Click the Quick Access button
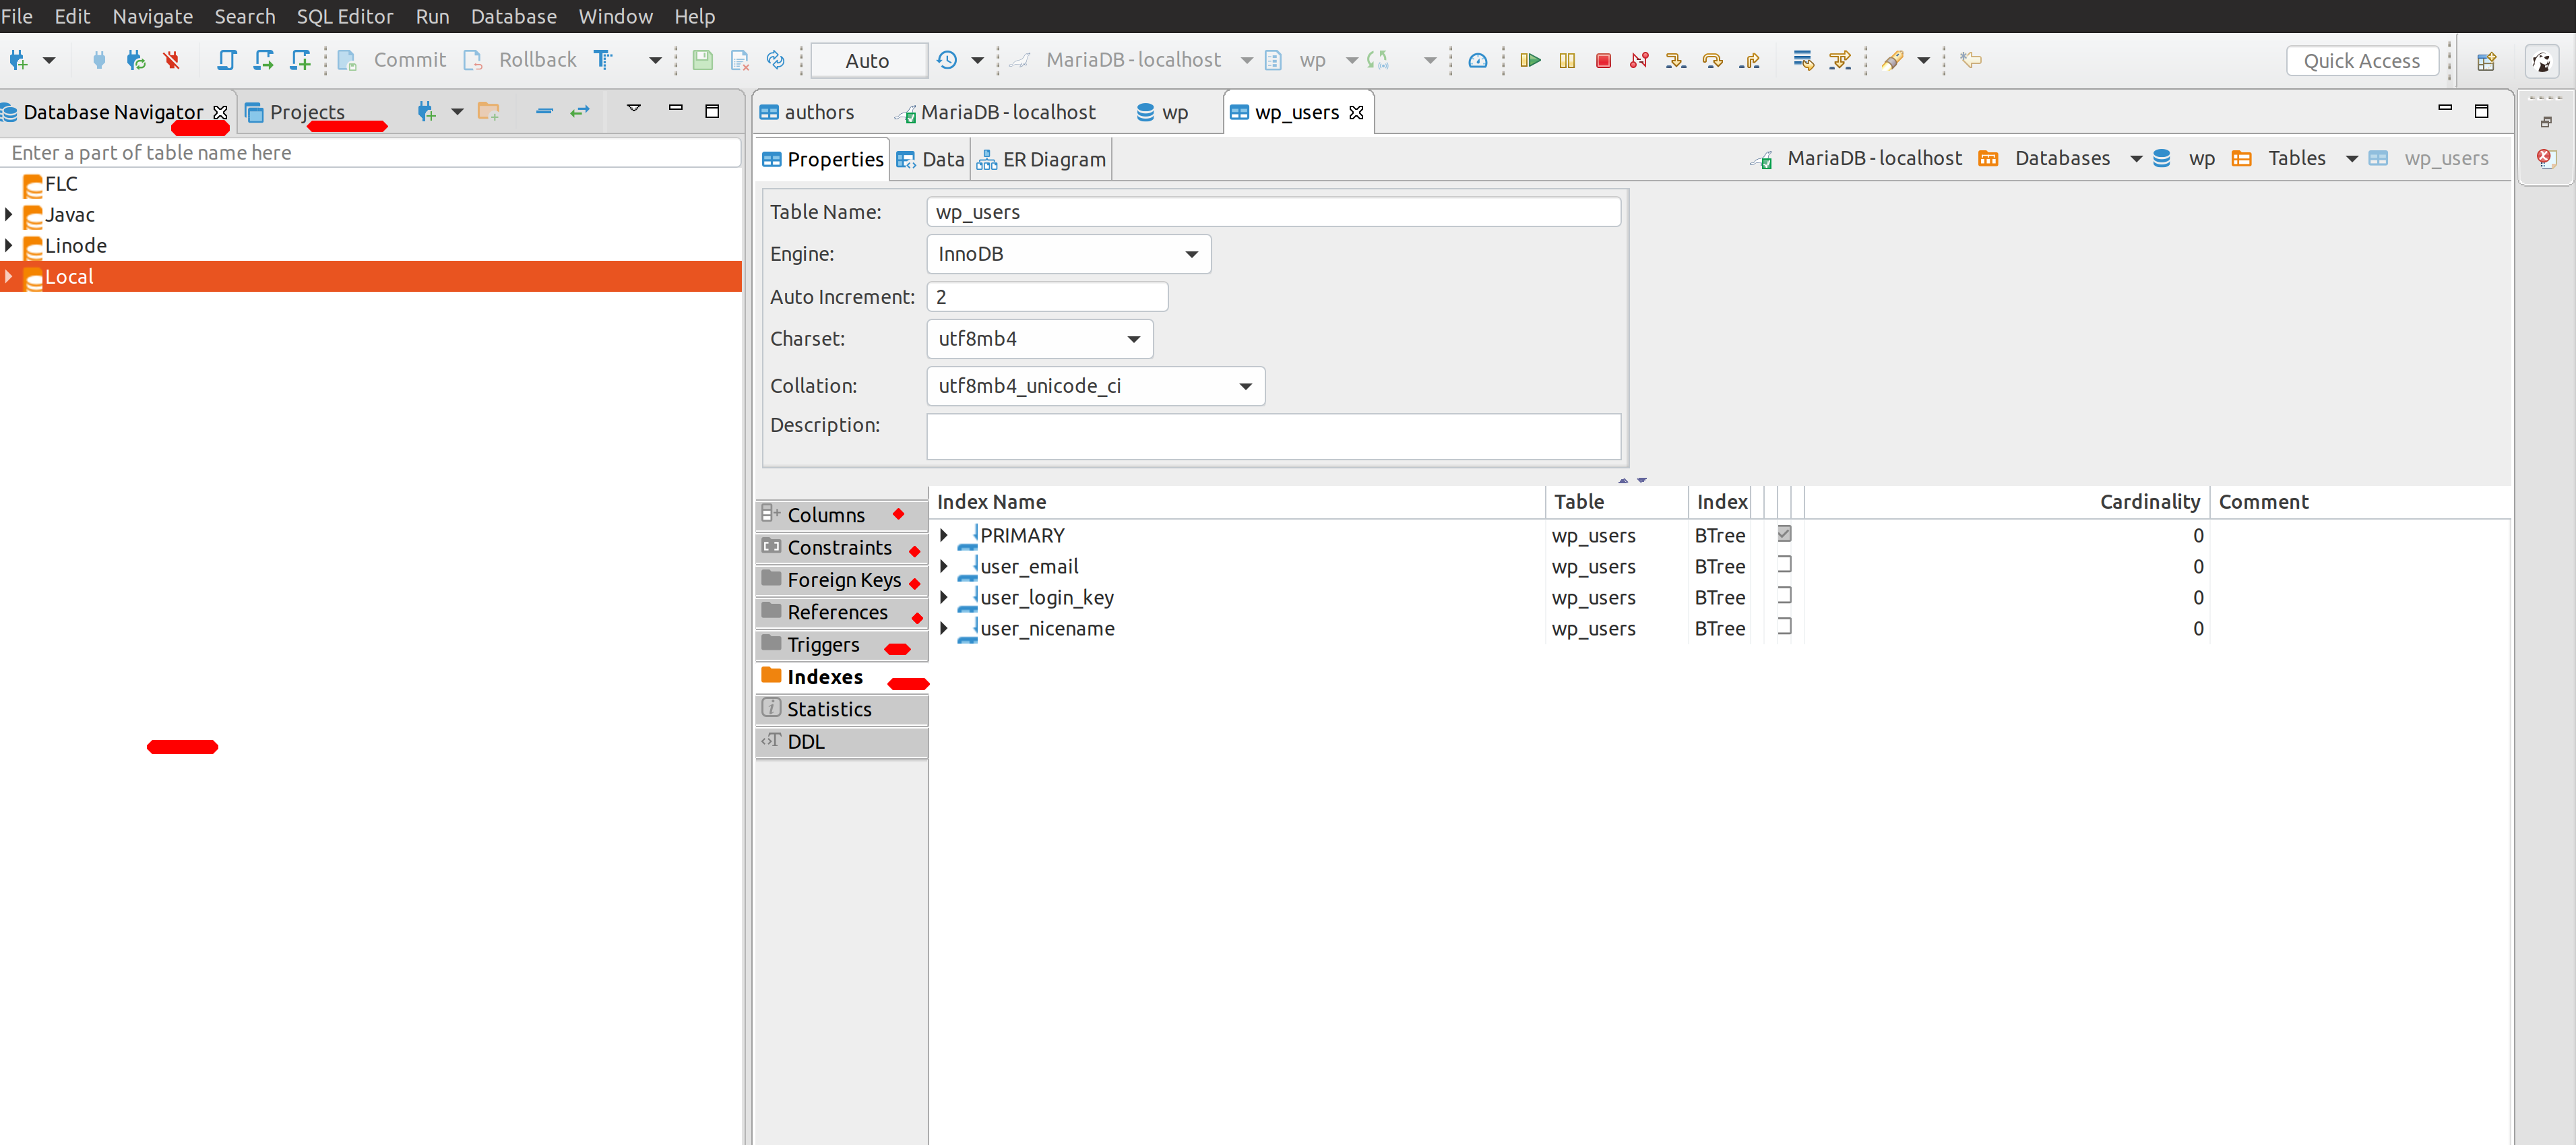 (2363, 60)
